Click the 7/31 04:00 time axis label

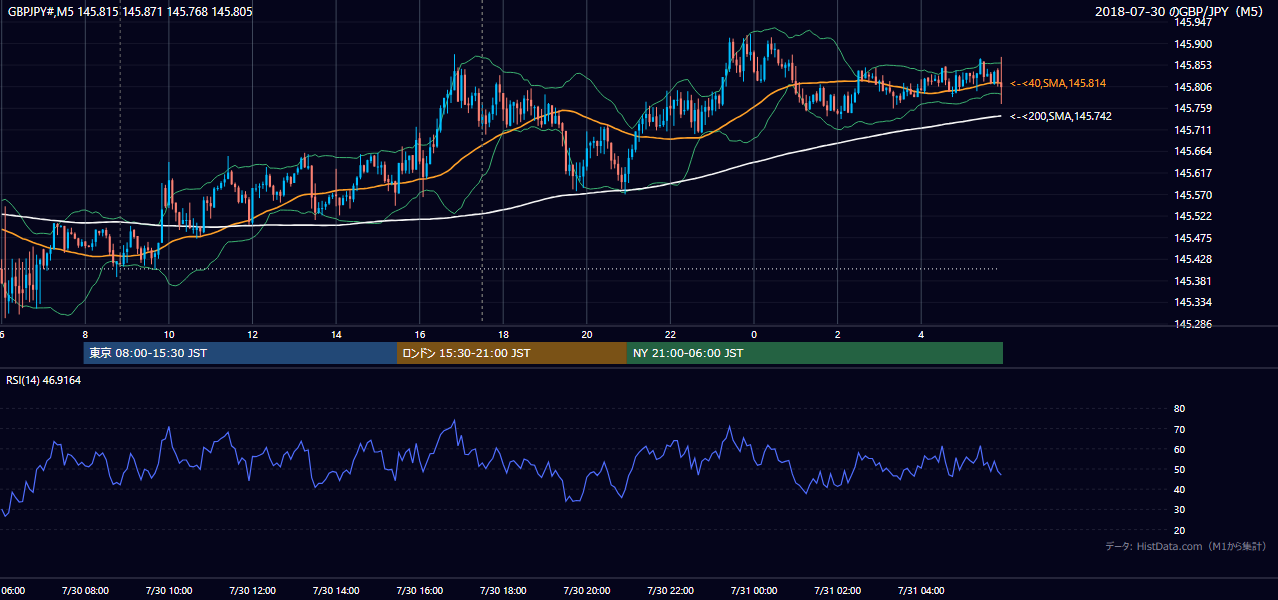pyautogui.click(x=921, y=590)
